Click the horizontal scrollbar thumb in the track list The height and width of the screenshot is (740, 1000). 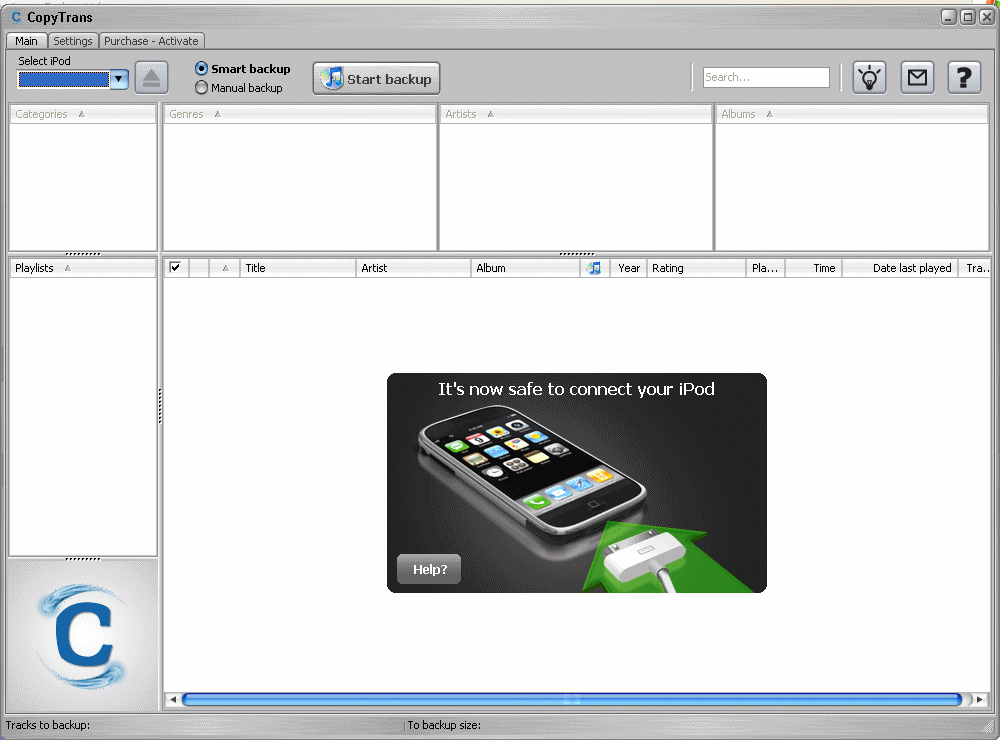pos(572,699)
